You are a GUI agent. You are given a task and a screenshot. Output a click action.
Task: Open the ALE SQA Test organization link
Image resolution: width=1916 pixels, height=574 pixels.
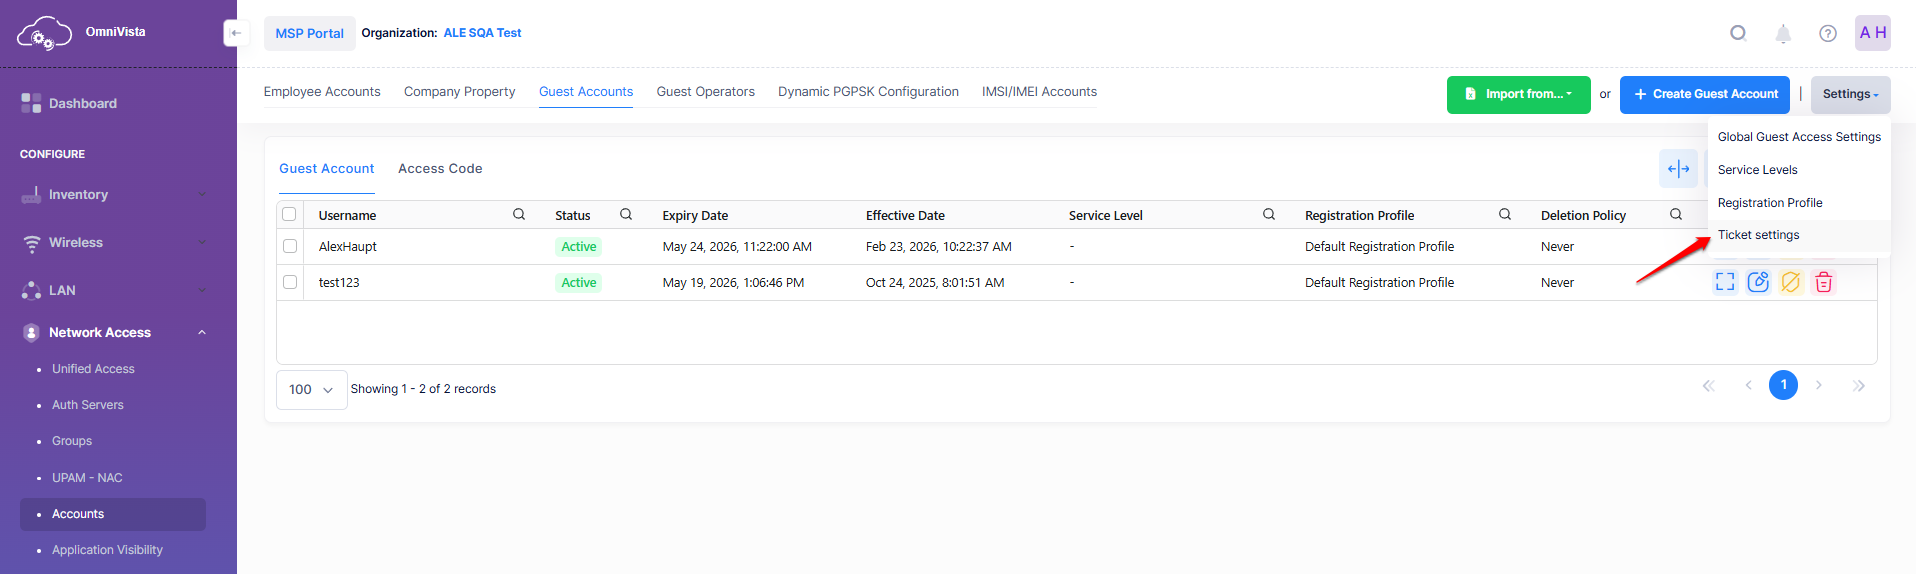(x=482, y=33)
